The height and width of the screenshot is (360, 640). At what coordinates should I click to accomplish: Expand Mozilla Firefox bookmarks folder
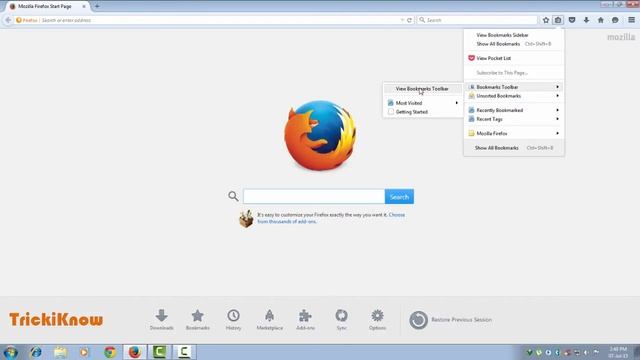pyautogui.click(x=513, y=133)
